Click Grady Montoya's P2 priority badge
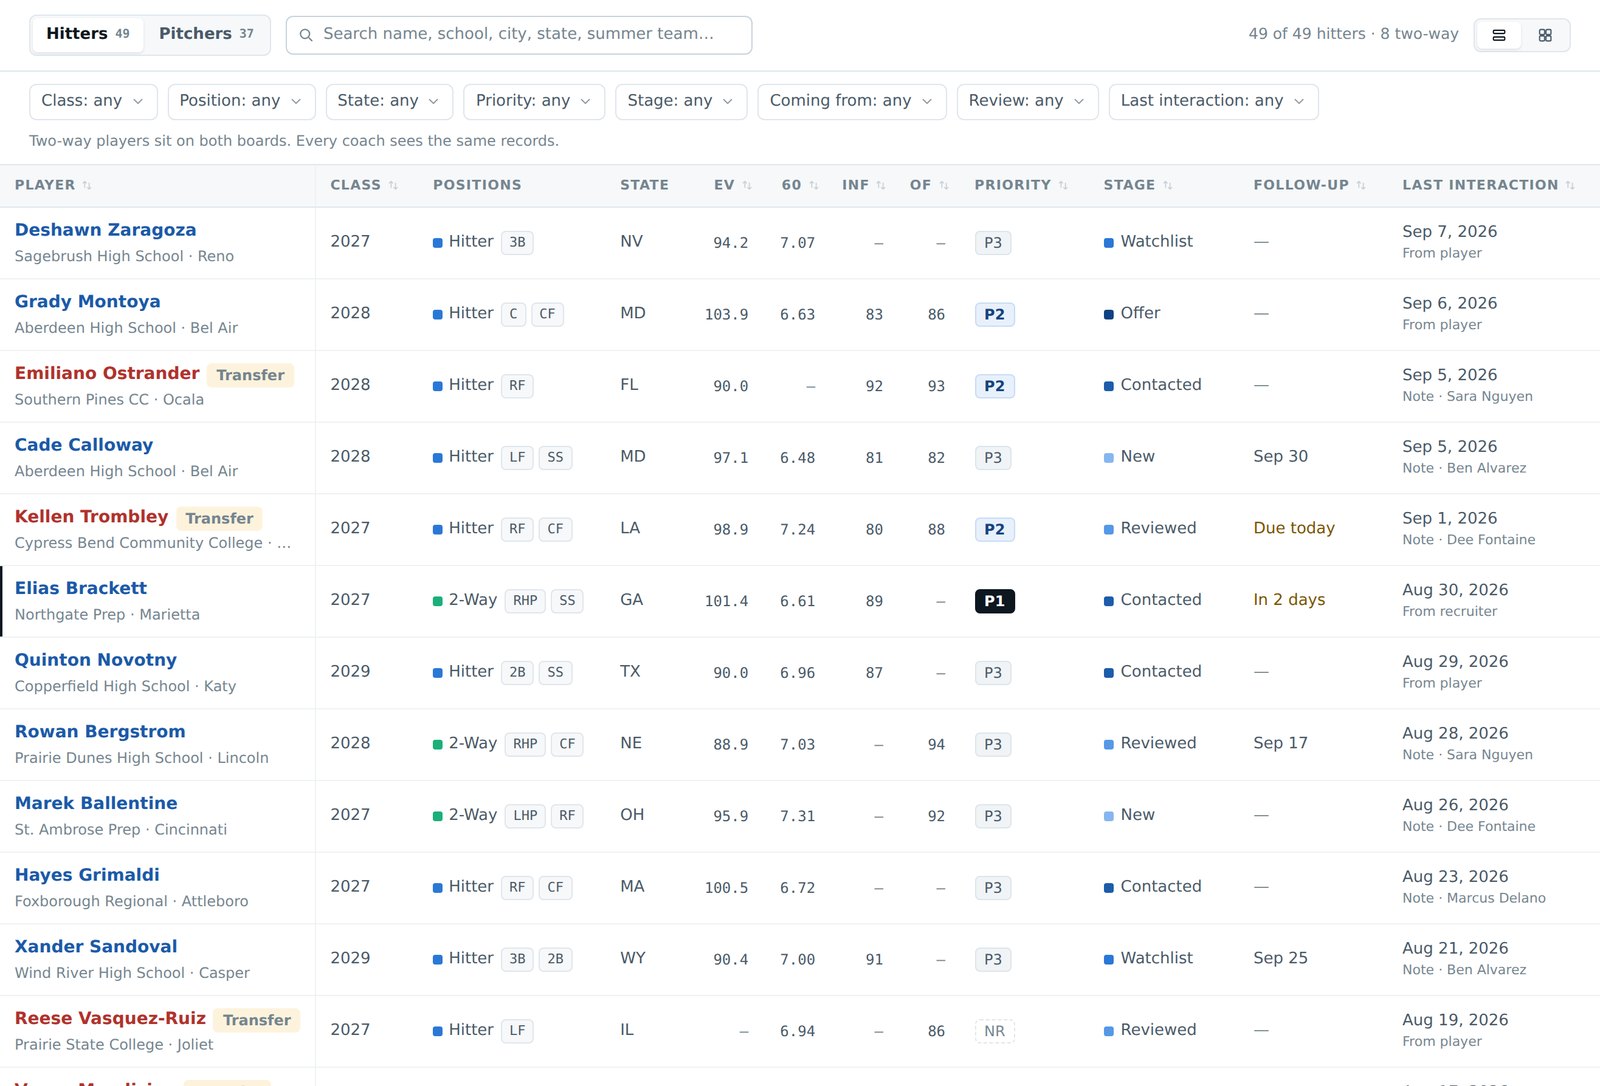This screenshot has height=1086, width=1600. pyautogui.click(x=994, y=314)
